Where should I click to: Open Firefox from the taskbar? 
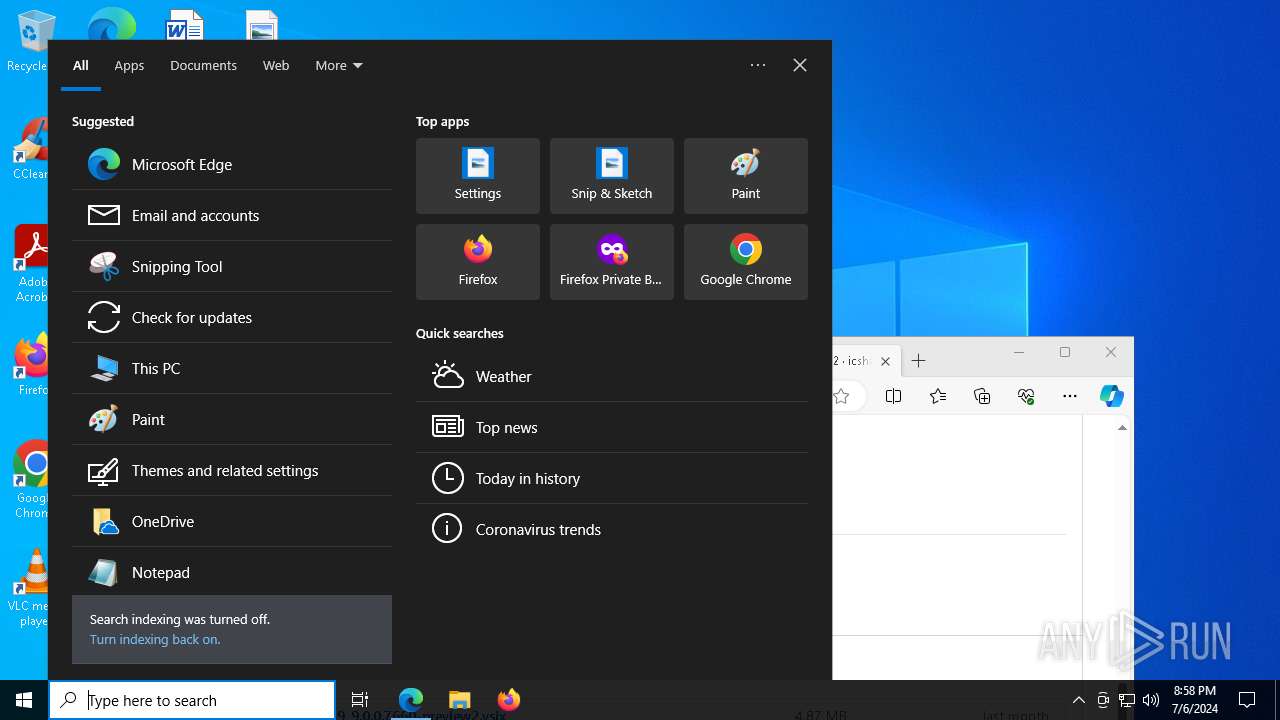(508, 700)
